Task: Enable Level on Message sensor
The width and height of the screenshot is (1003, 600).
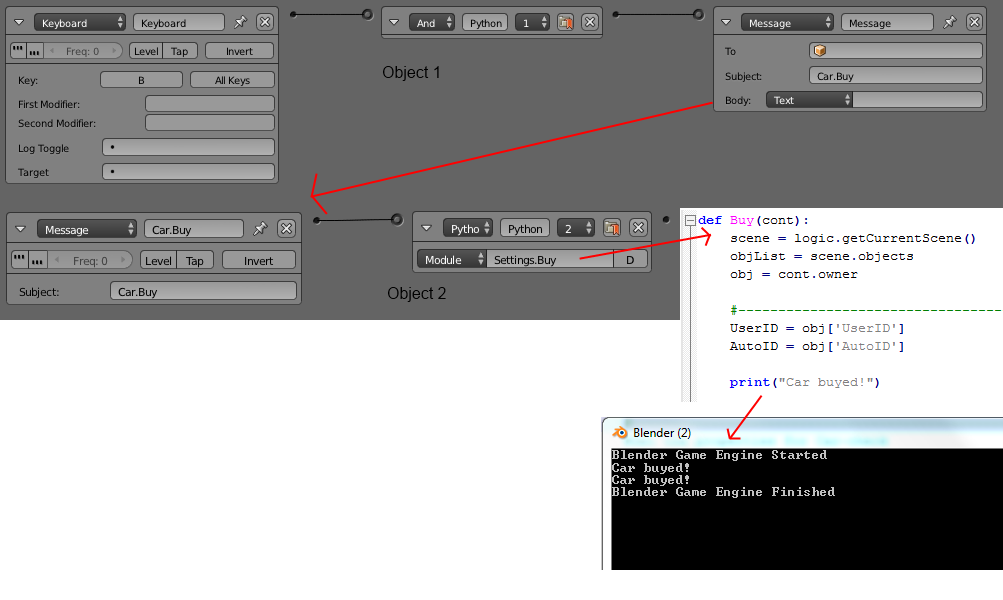Action: point(158,260)
